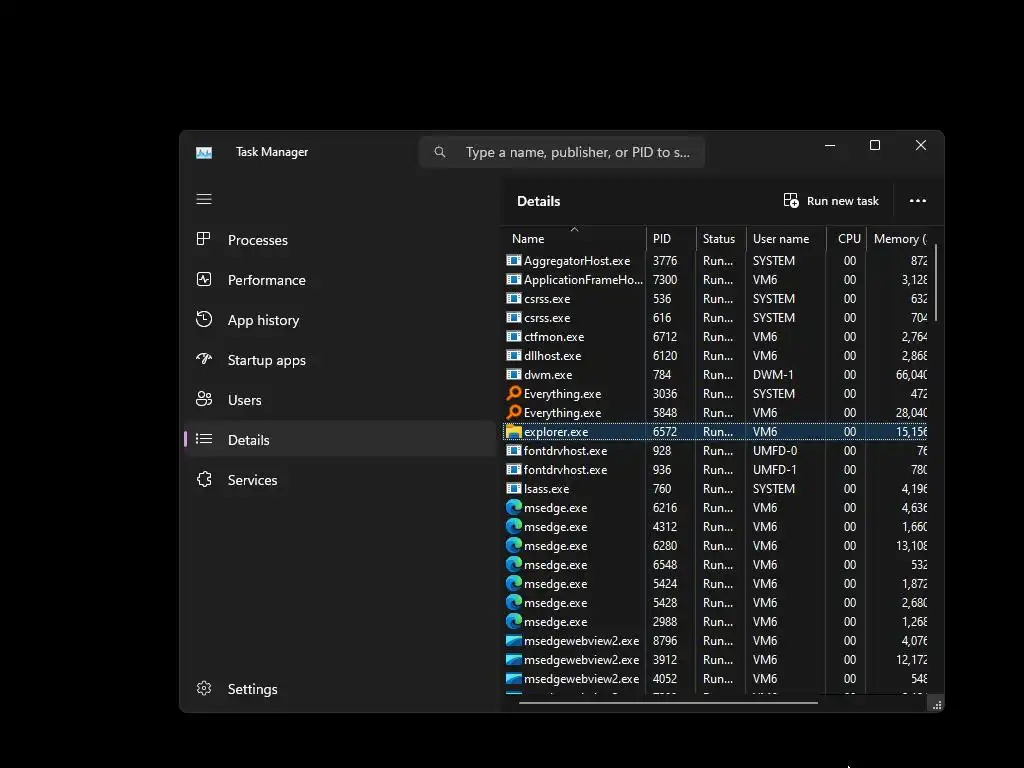
Task: Click the explorer.exe folder icon
Action: click(x=514, y=432)
